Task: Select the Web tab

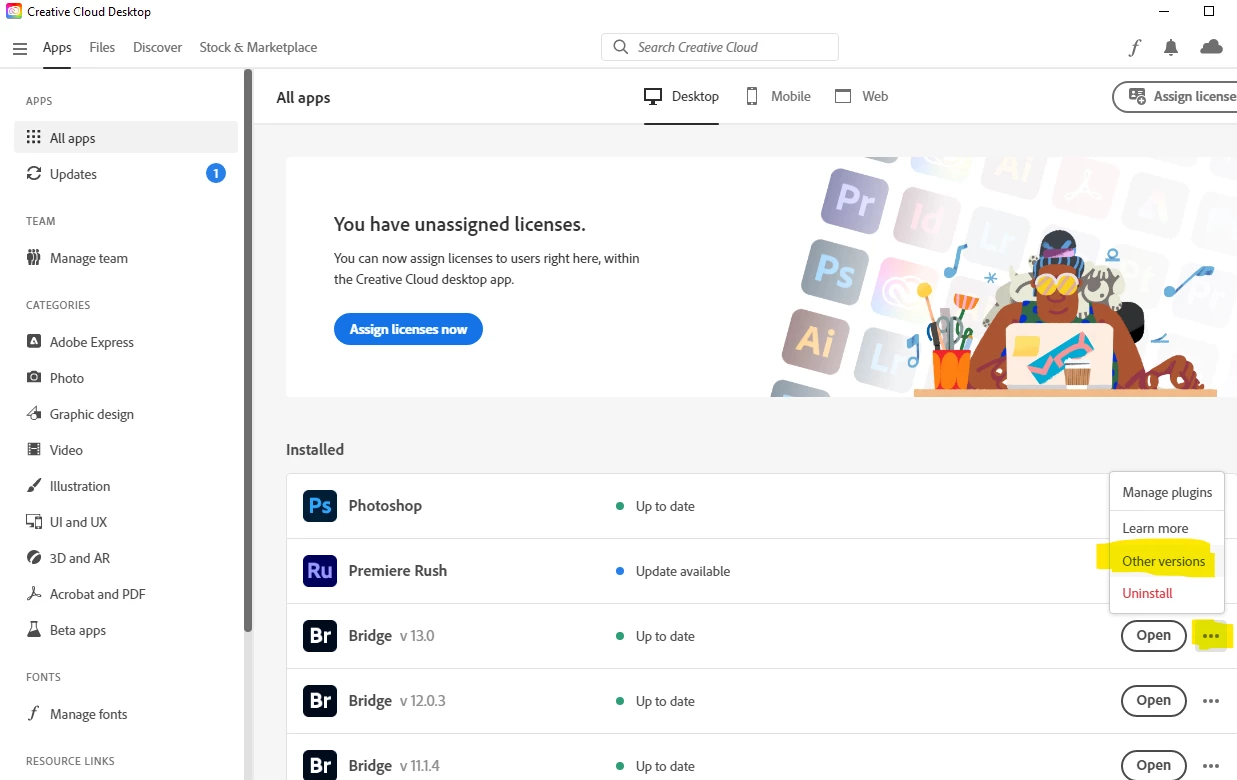Action: (x=861, y=97)
